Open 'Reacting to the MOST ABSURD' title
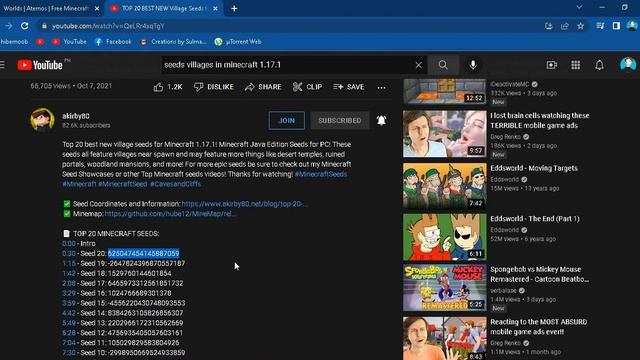Viewport: 640px width, 360px height. (x=538, y=327)
